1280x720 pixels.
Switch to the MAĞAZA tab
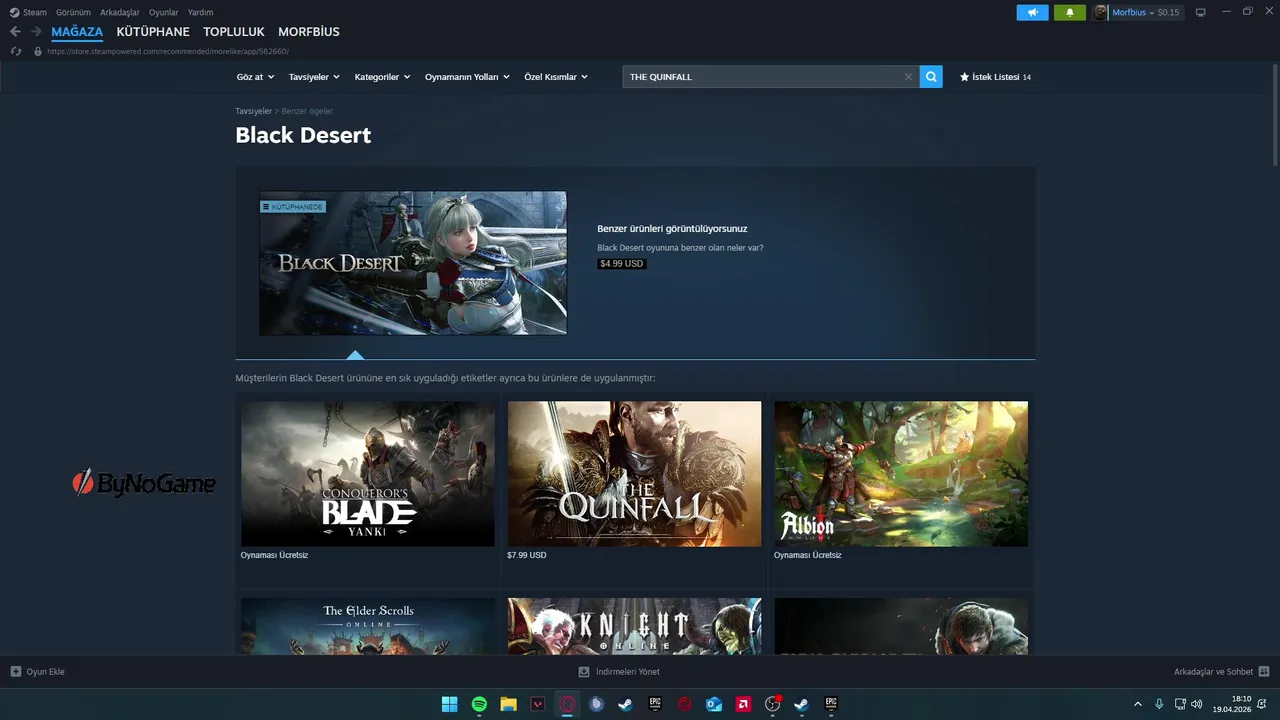[77, 32]
